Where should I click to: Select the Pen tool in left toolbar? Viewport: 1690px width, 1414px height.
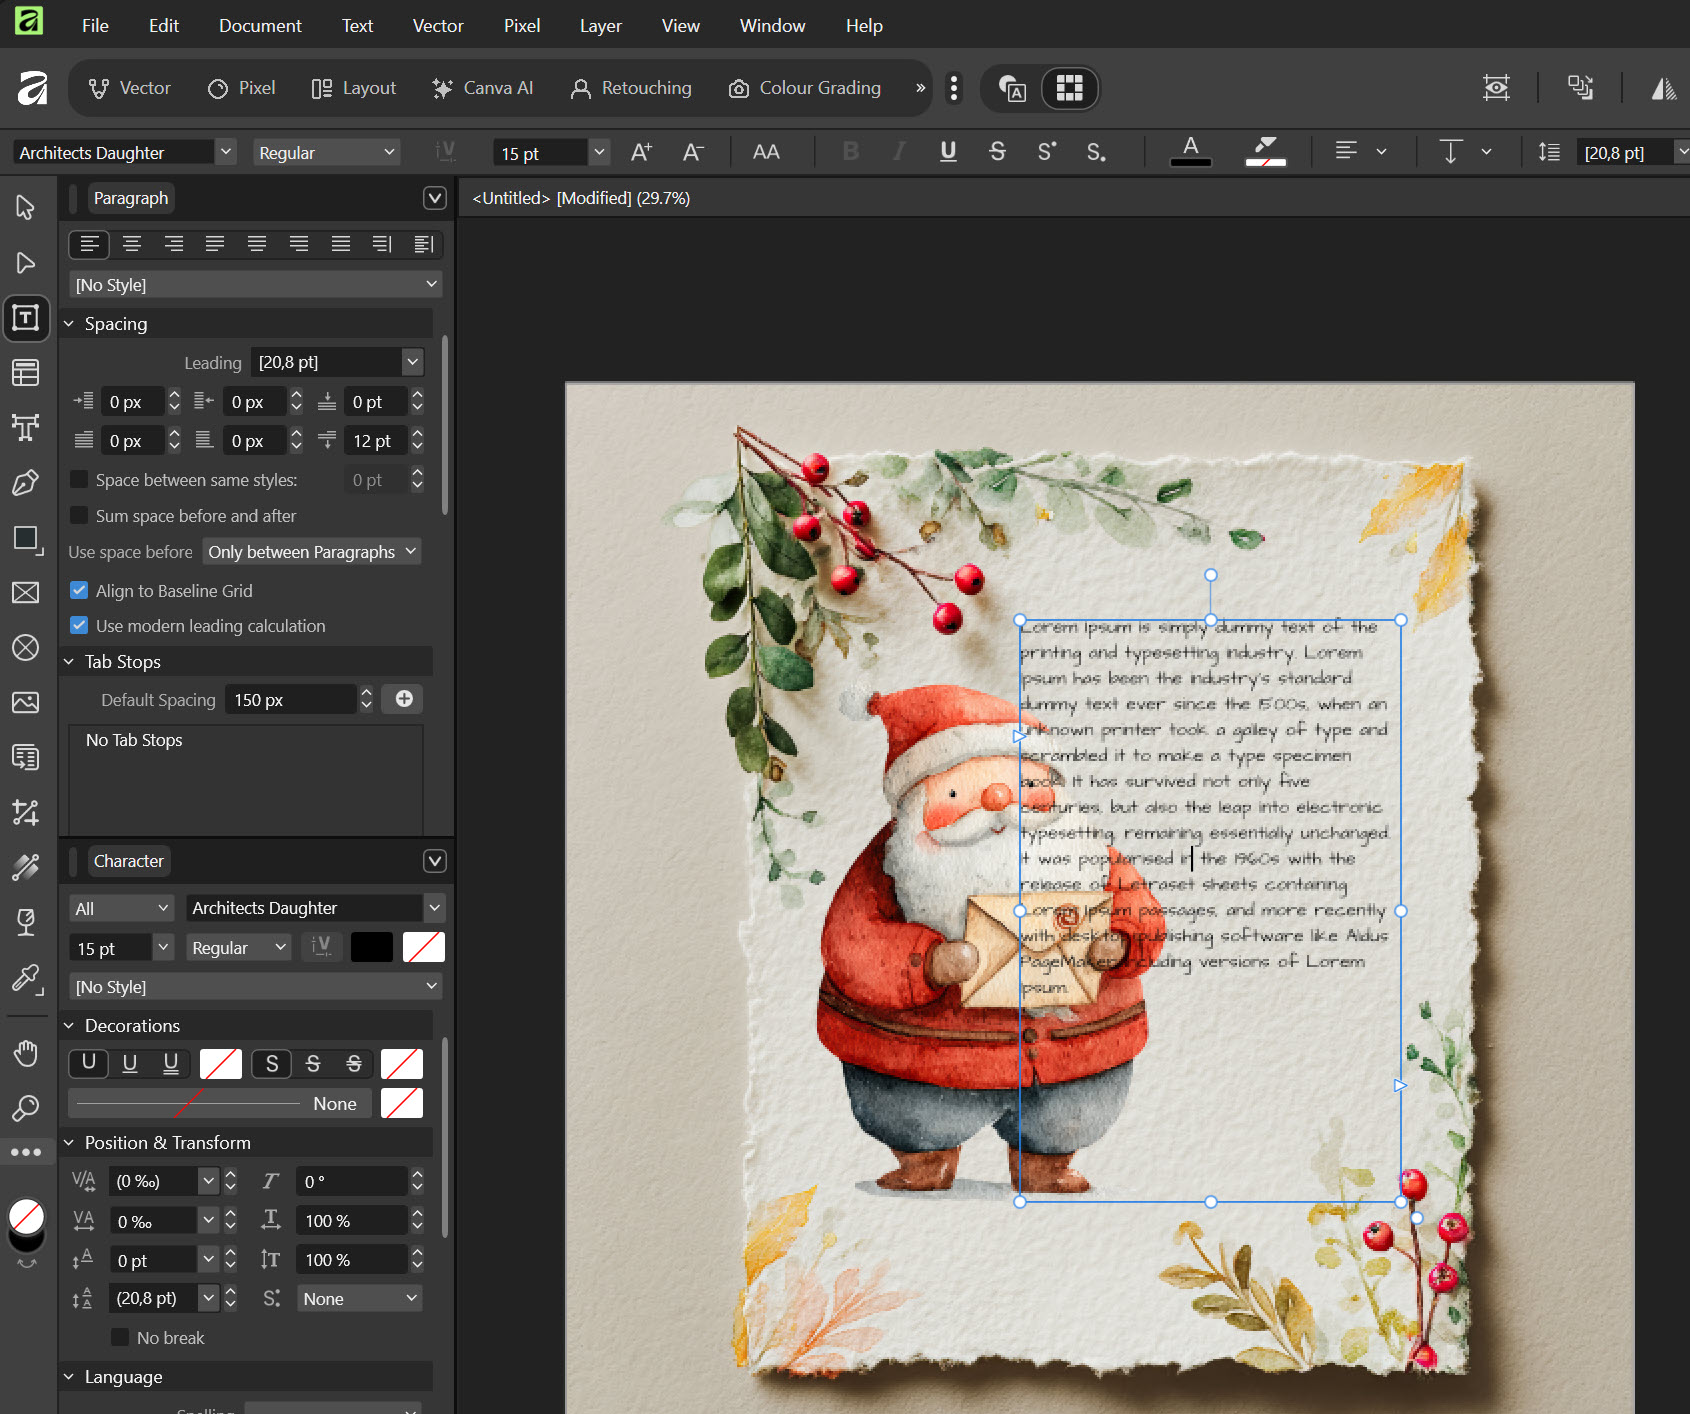pyautogui.click(x=26, y=483)
